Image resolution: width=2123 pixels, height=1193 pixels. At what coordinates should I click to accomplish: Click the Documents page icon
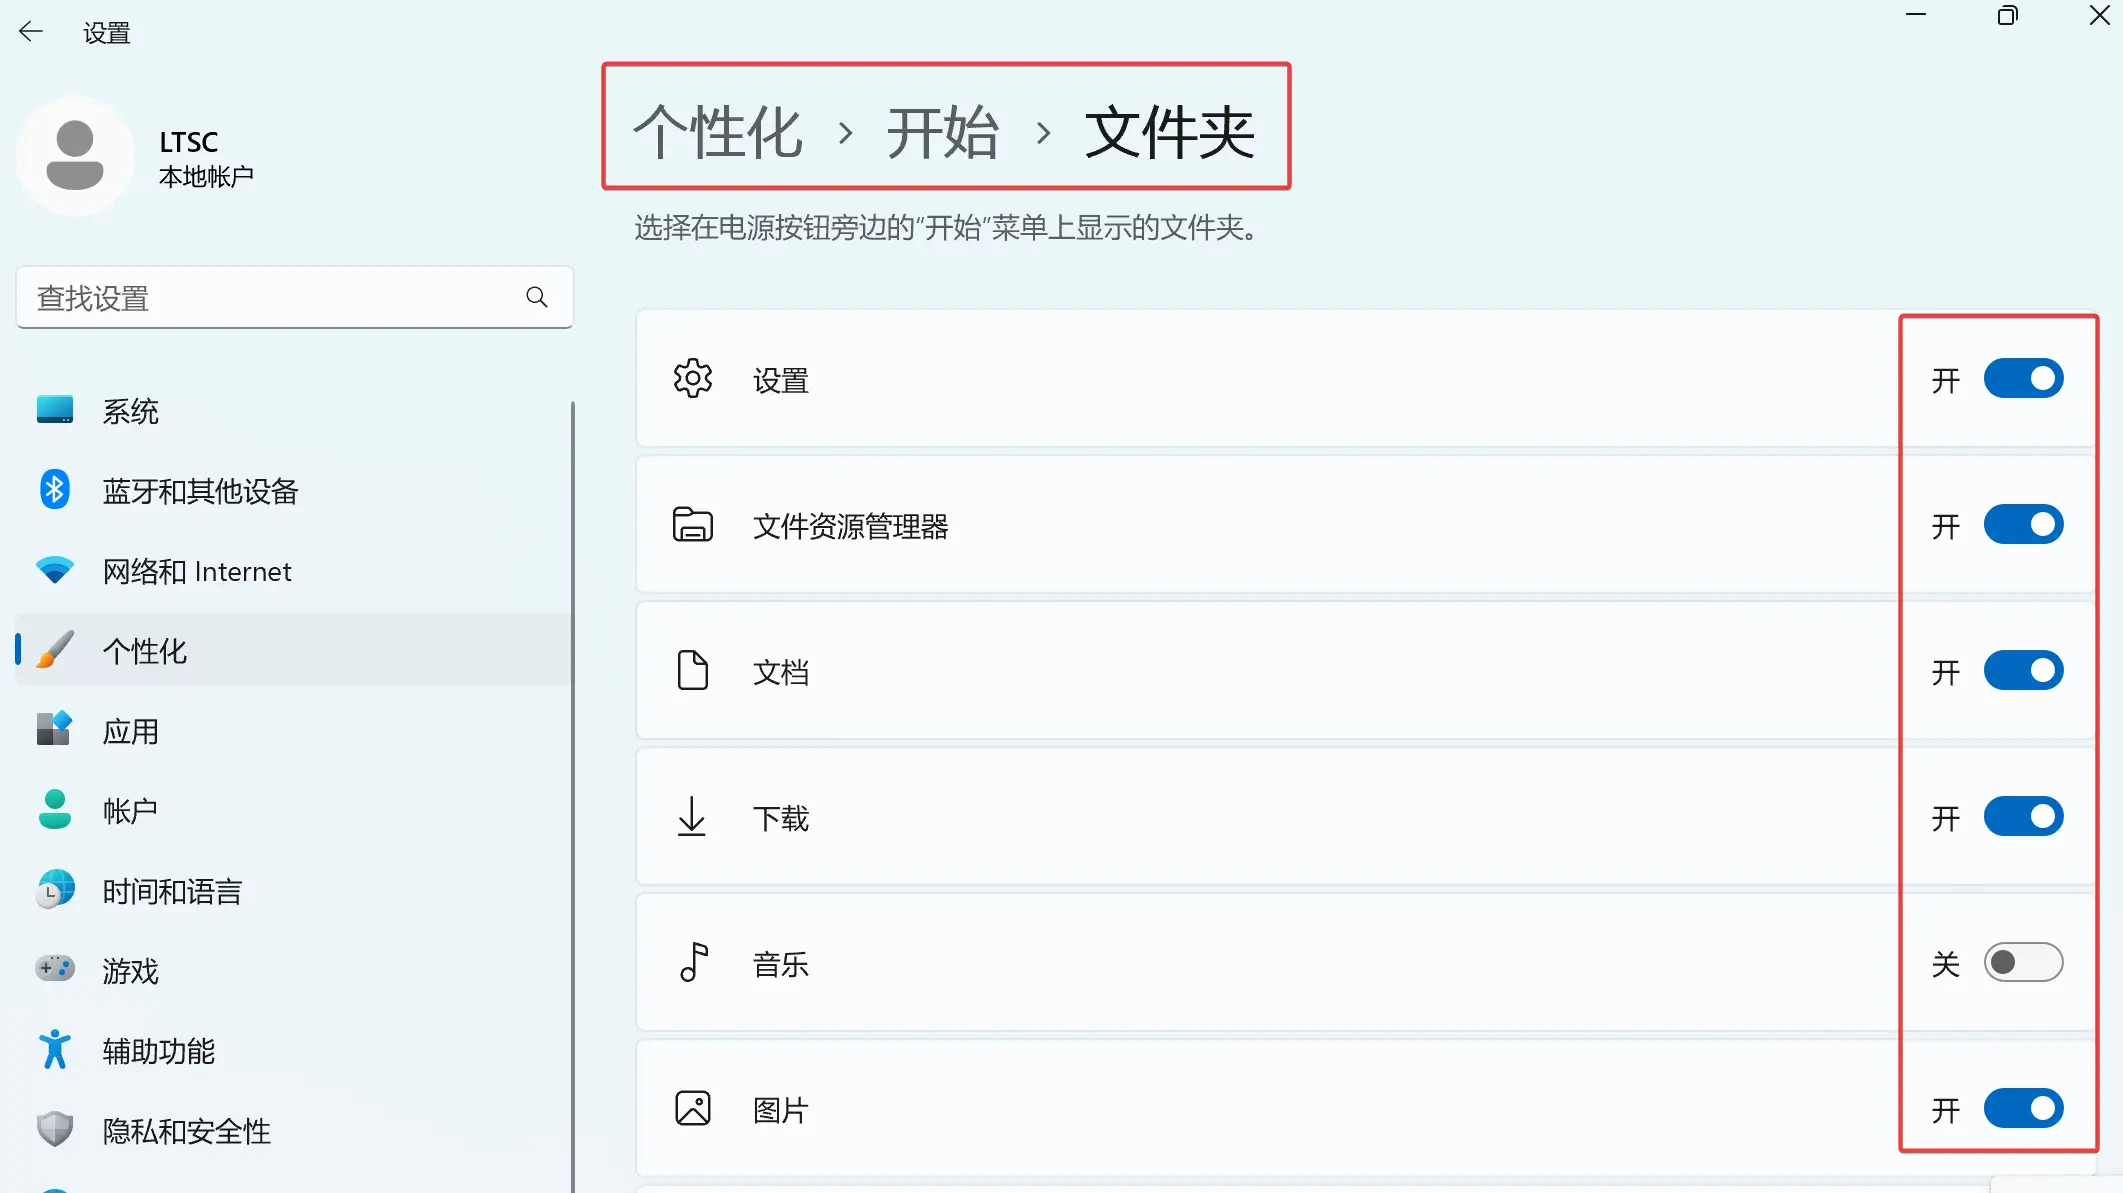(x=693, y=671)
